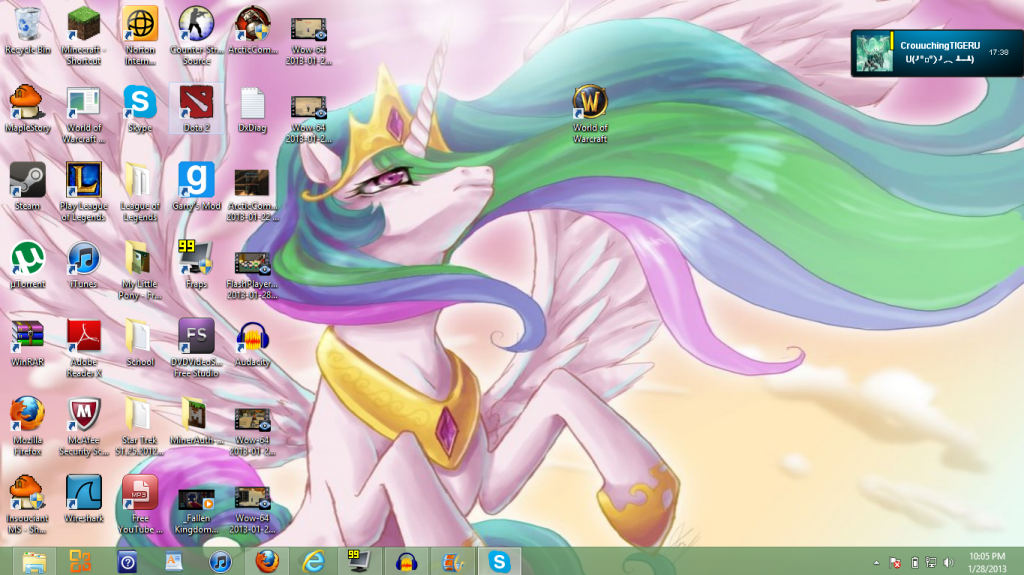Select the µTorrent desktop icon
Viewport: 1024px width, 575px height.
pyautogui.click(x=27, y=265)
